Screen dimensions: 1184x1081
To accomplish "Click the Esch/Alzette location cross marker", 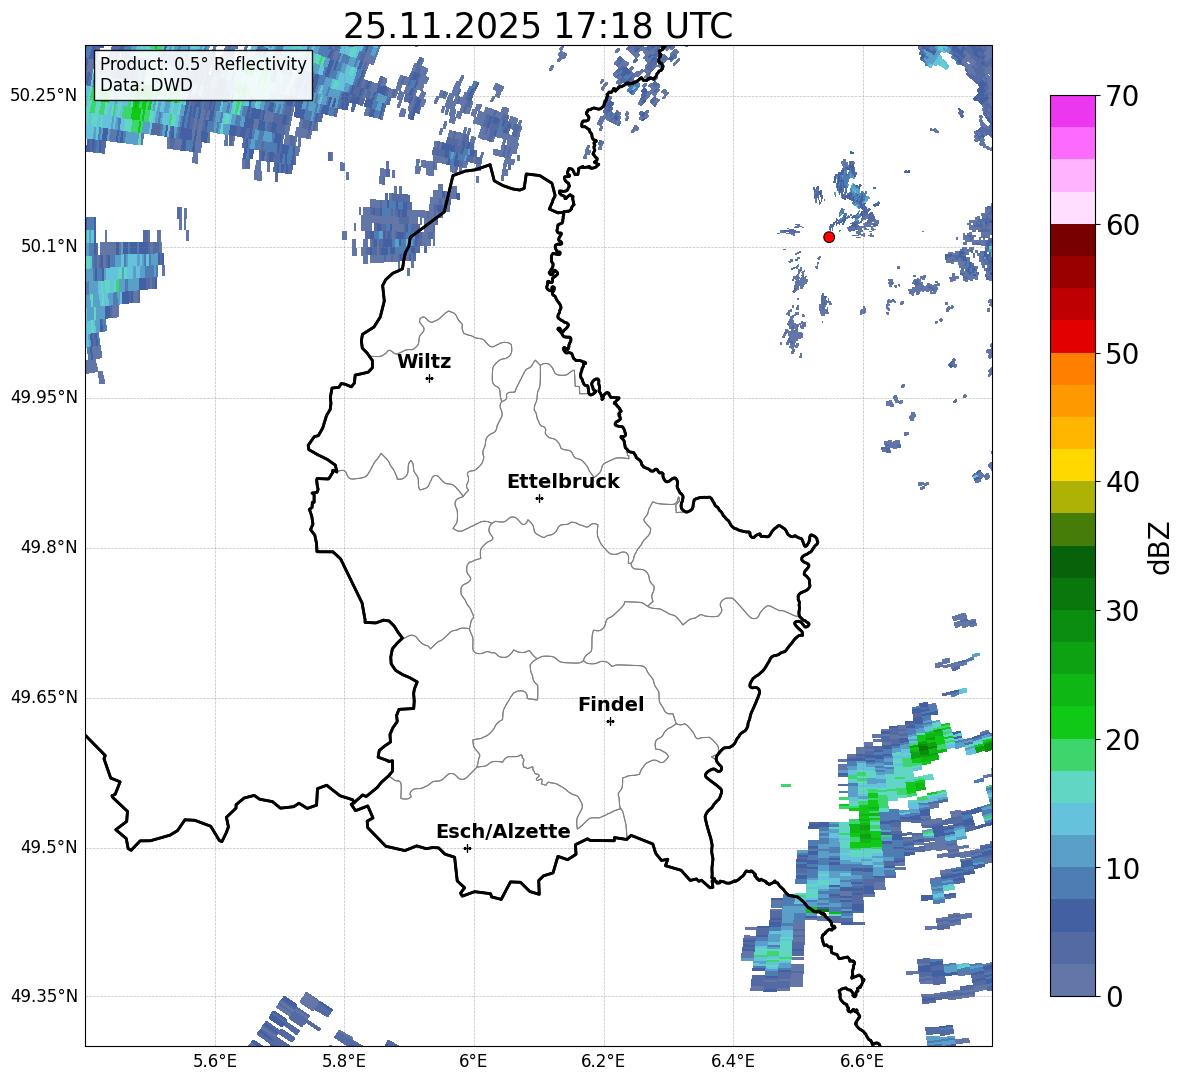I will pyautogui.click(x=467, y=848).
